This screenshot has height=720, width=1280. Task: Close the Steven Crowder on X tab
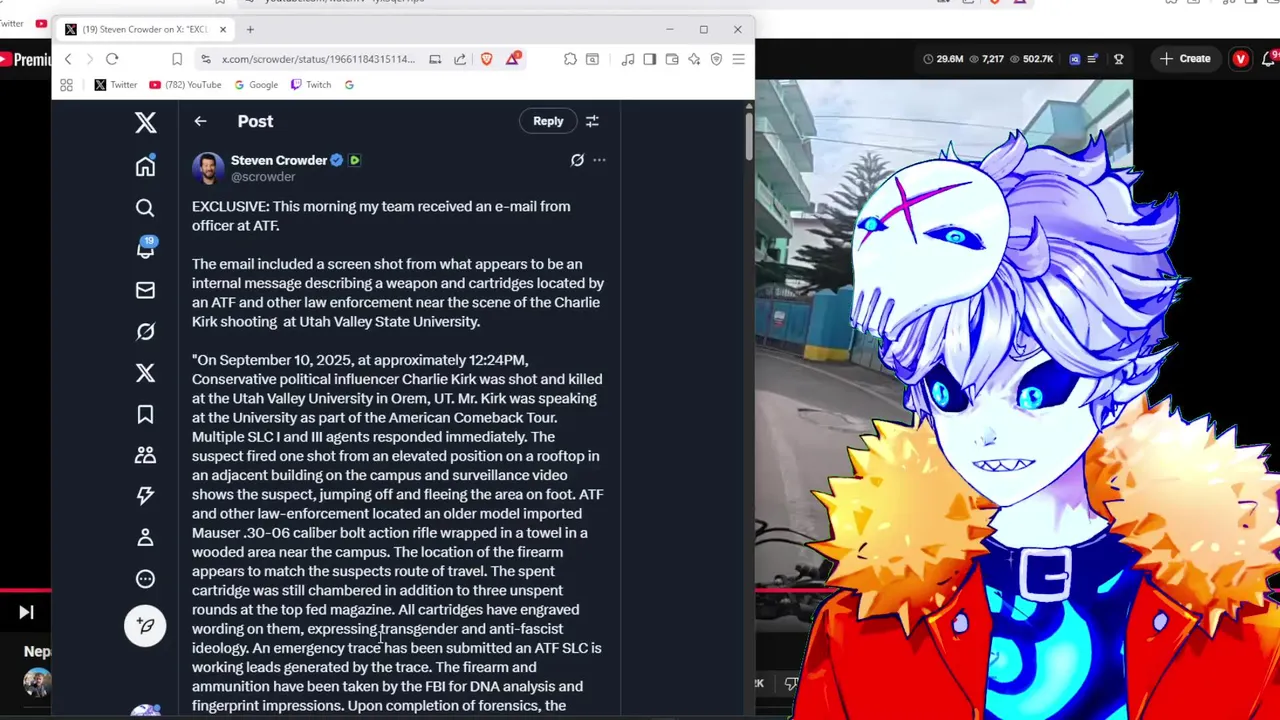pos(222,29)
